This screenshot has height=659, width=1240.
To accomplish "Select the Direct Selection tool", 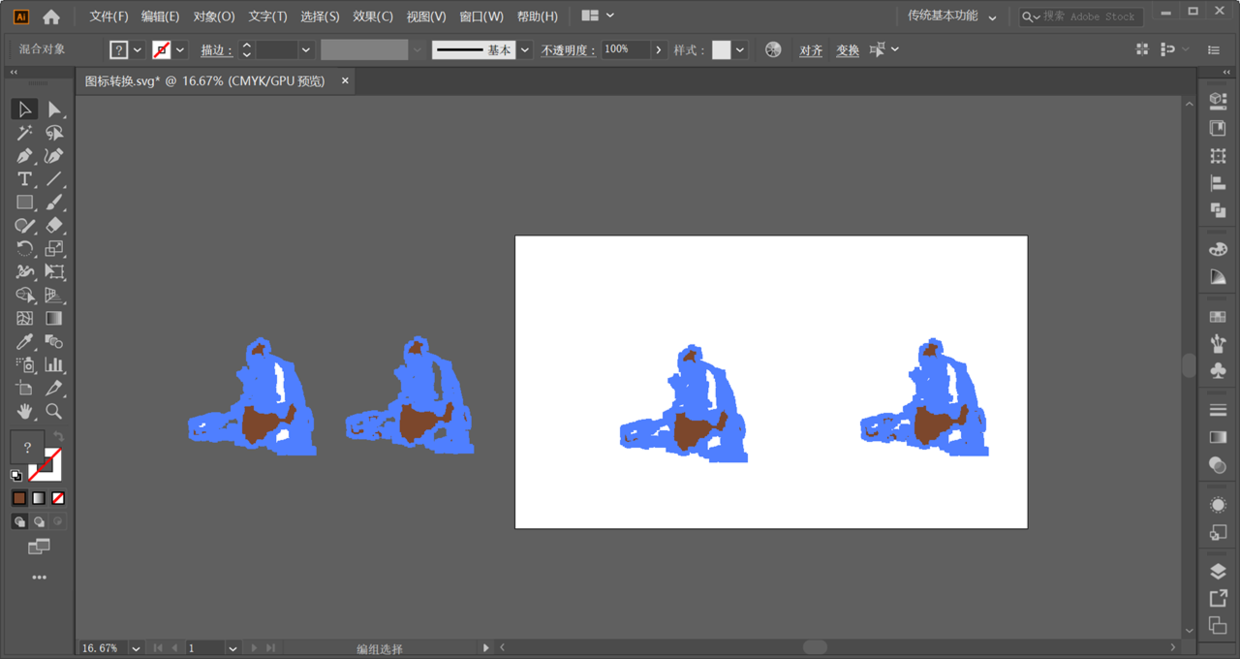I will pos(54,109).
